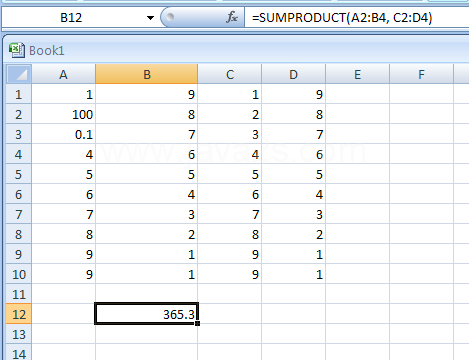This screenshot has width=469, height=360.
Task: Select column B header
Action: tap(147, 74)
